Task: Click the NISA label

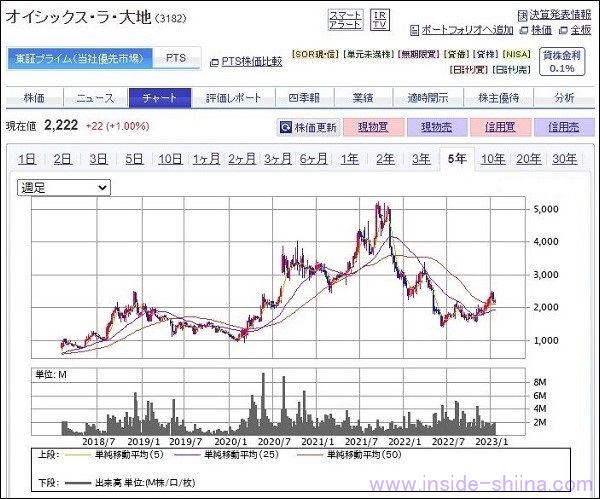Action: [517, 54]
